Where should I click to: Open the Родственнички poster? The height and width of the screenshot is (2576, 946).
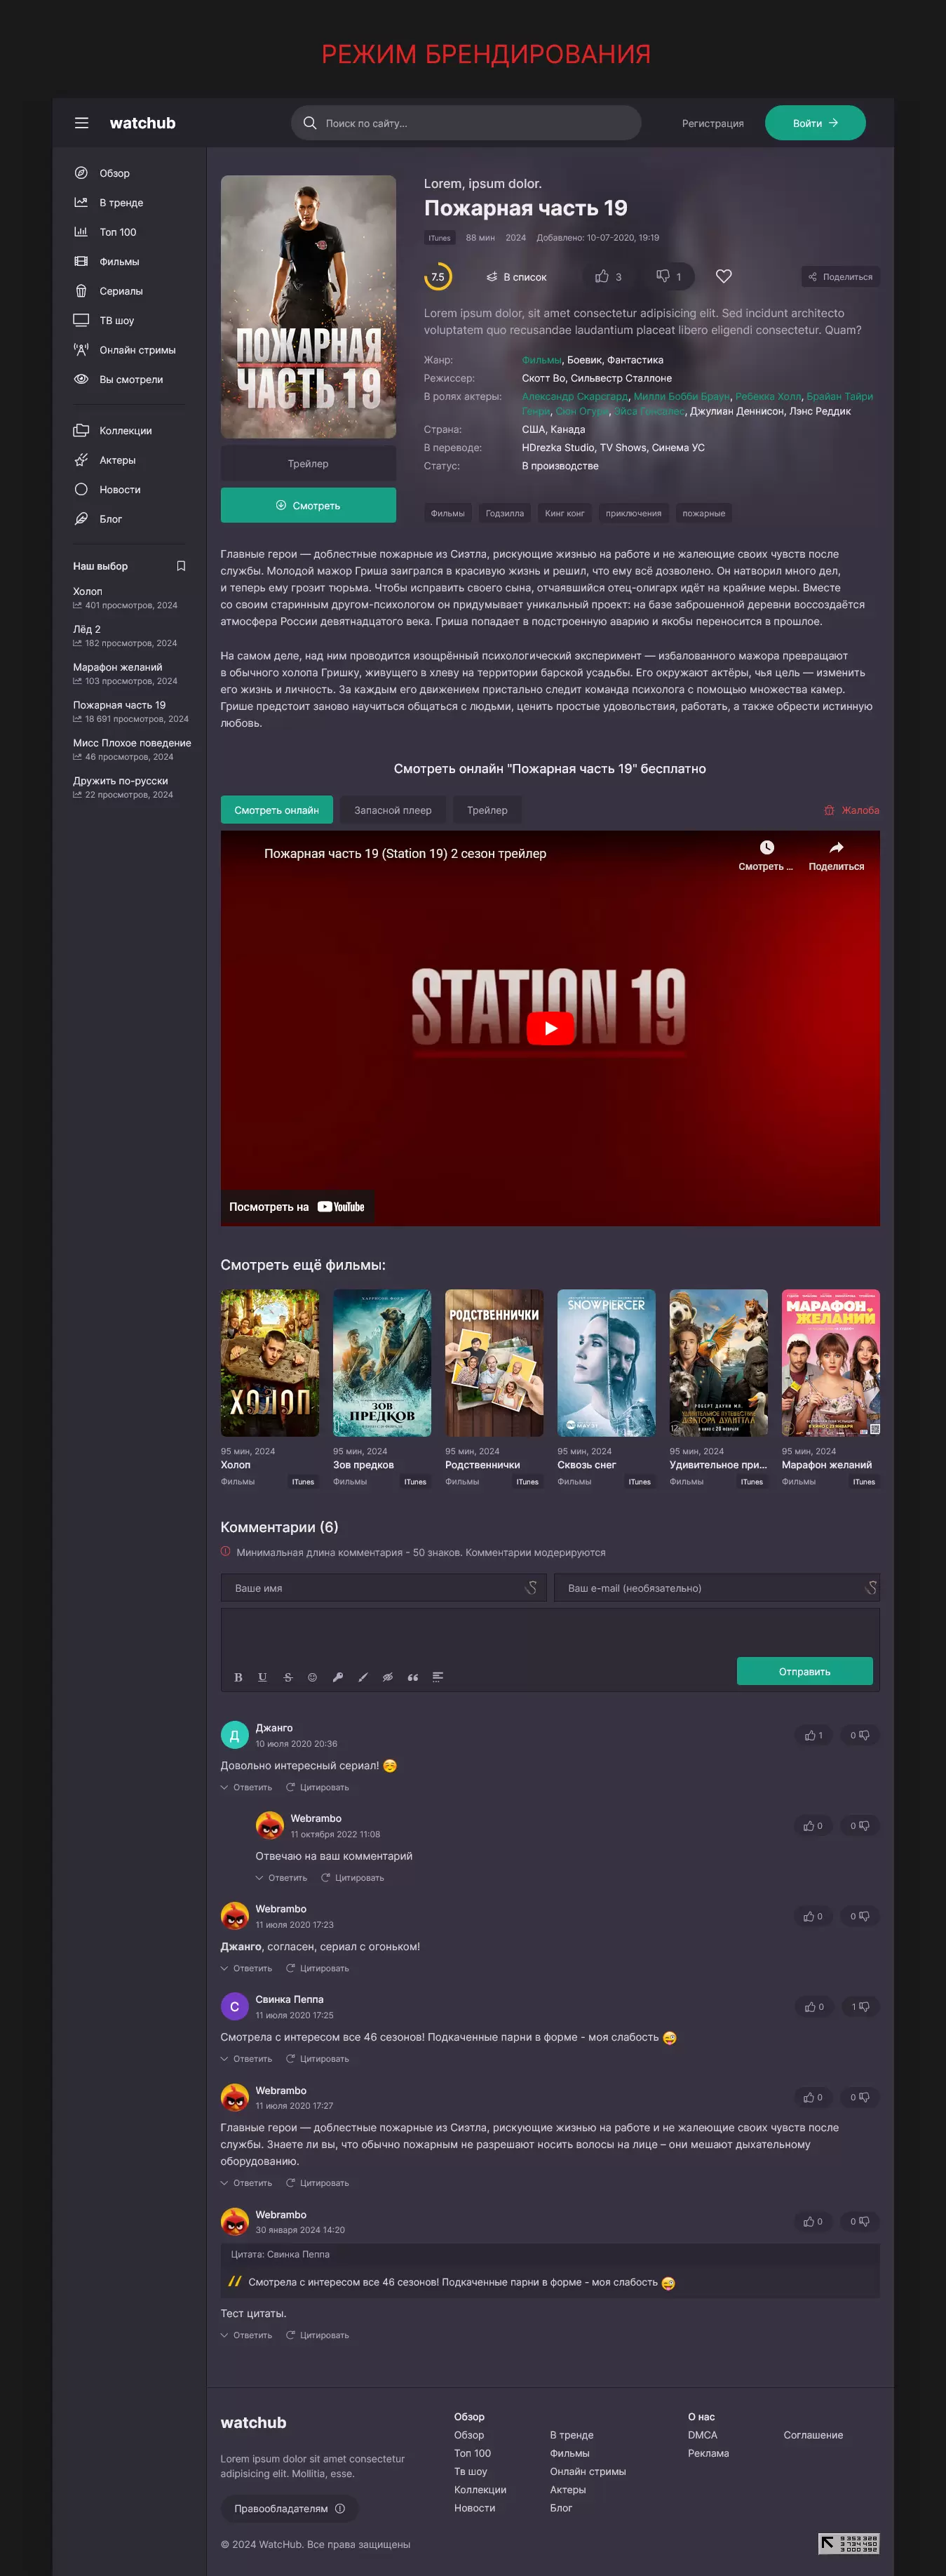494,1363
